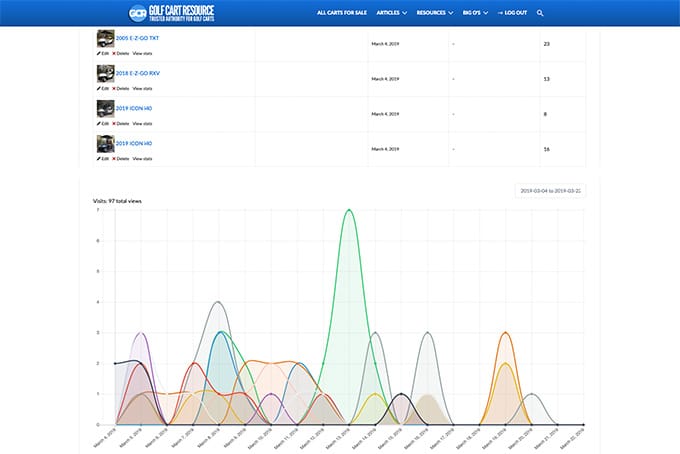View stats for 2018 E-Z-GO RXV
This screenshot has height=454, width=680.
click(143, 88)
